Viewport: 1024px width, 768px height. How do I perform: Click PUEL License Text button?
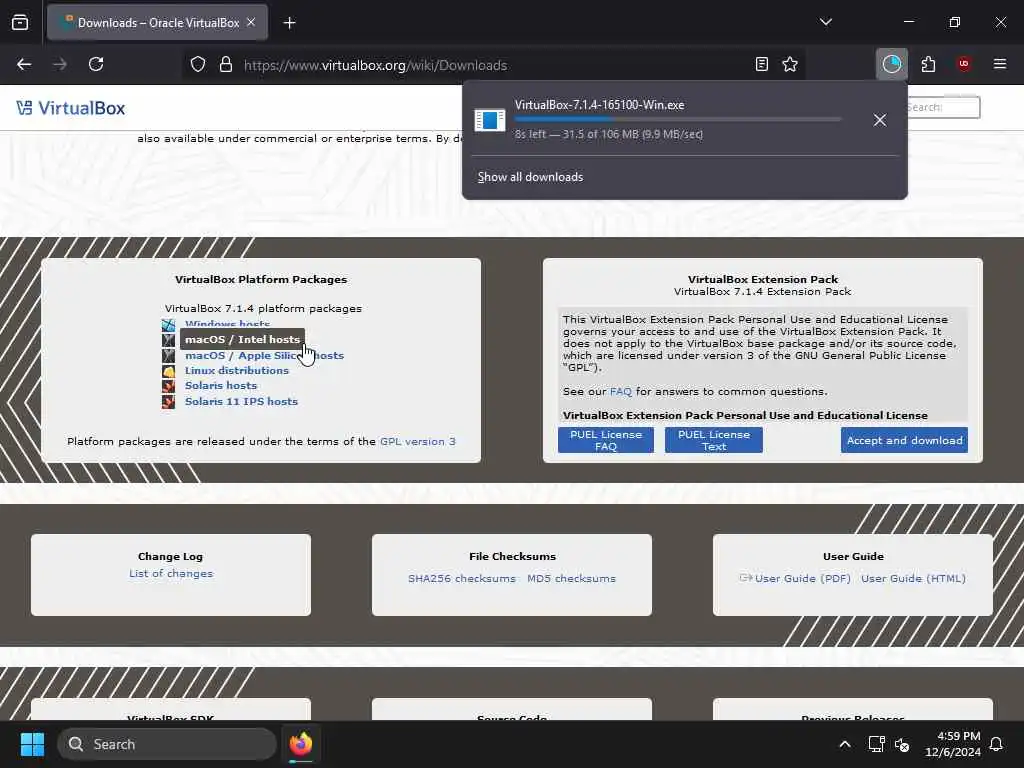[x=714, y=440]
